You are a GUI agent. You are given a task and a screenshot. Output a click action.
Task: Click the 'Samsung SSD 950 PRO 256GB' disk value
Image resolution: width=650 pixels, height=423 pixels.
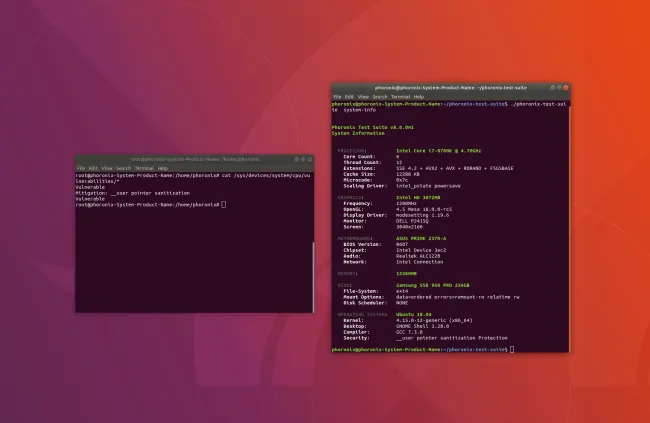tap(433, 285)
